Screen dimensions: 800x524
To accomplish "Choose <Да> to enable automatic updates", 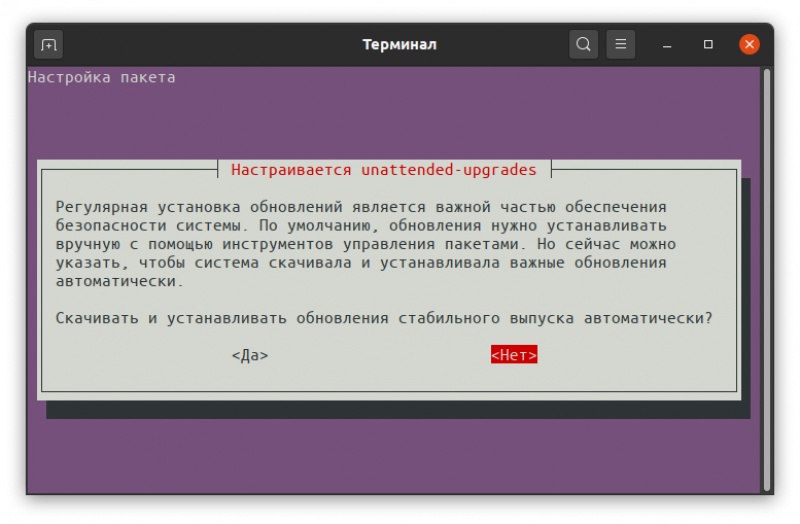I will [x=250, y=355].
